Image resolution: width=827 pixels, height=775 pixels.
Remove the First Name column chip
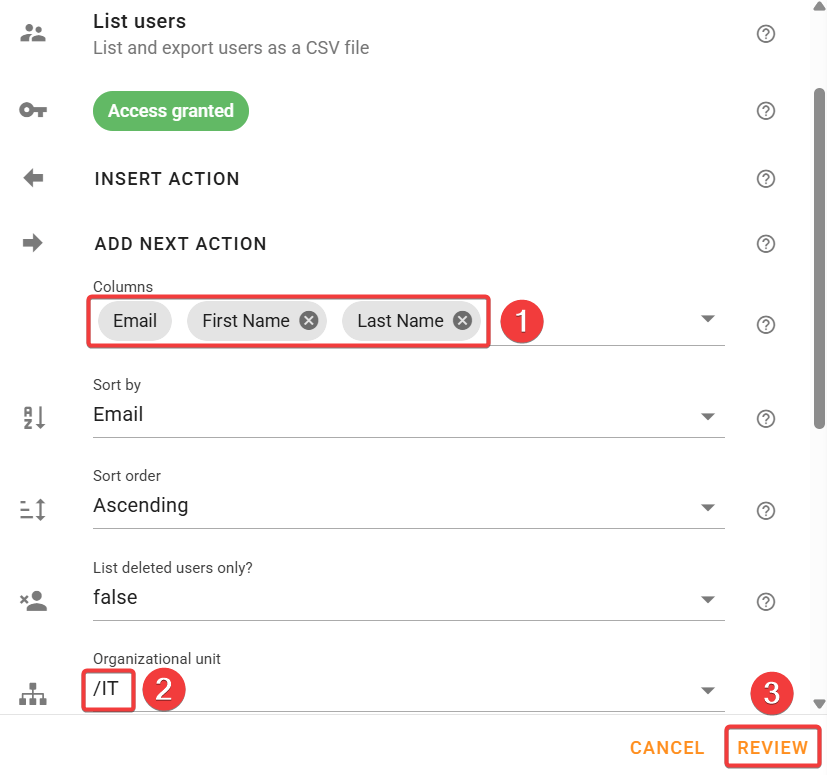[309, 320]
